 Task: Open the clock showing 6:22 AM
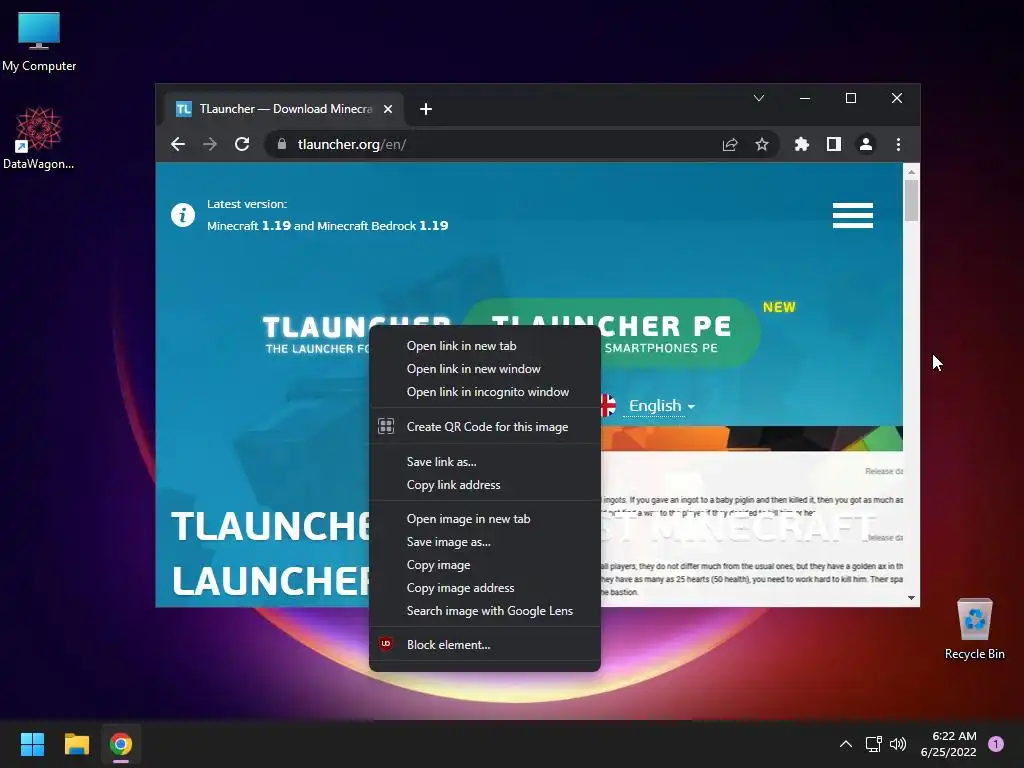tap(948, 744)
